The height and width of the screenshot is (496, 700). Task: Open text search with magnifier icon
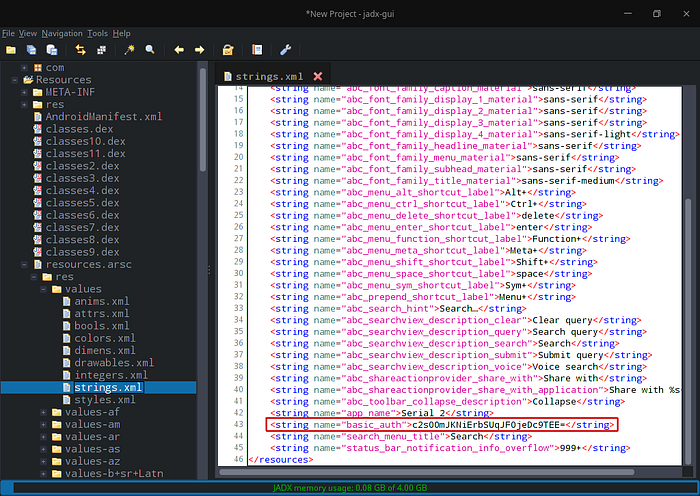[150, 49]
